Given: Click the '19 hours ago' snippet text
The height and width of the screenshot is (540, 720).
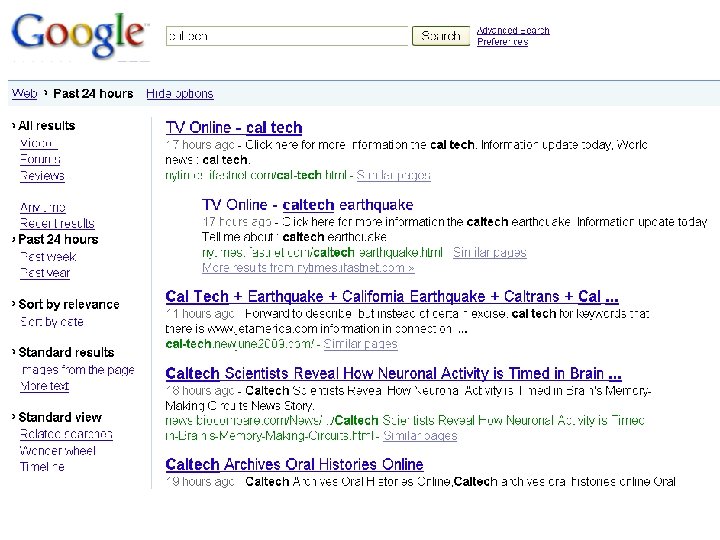Looking at the screenshot, I should tap(200, 482).
